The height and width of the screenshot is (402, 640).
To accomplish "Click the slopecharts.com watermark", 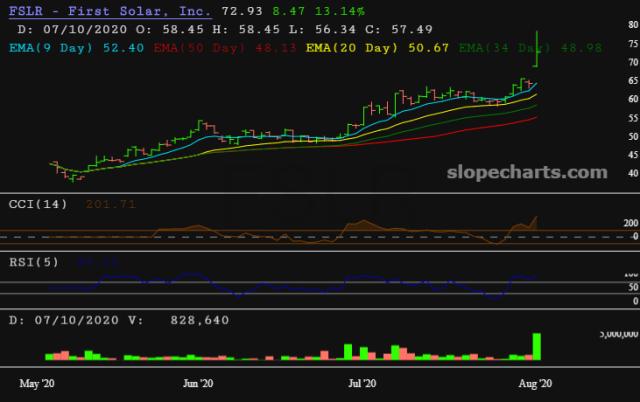I will pyautogui.click(x=527, y=172).
